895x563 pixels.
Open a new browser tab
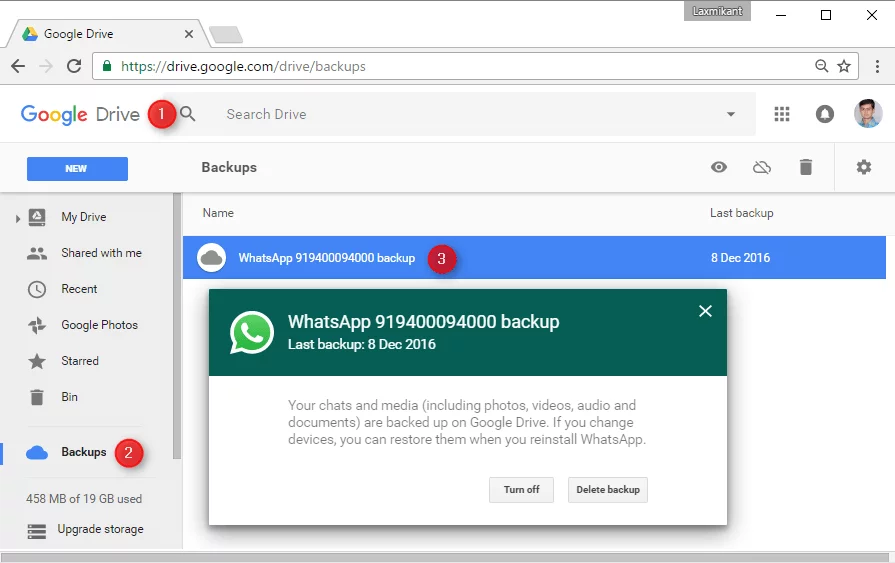pos(226,35)
